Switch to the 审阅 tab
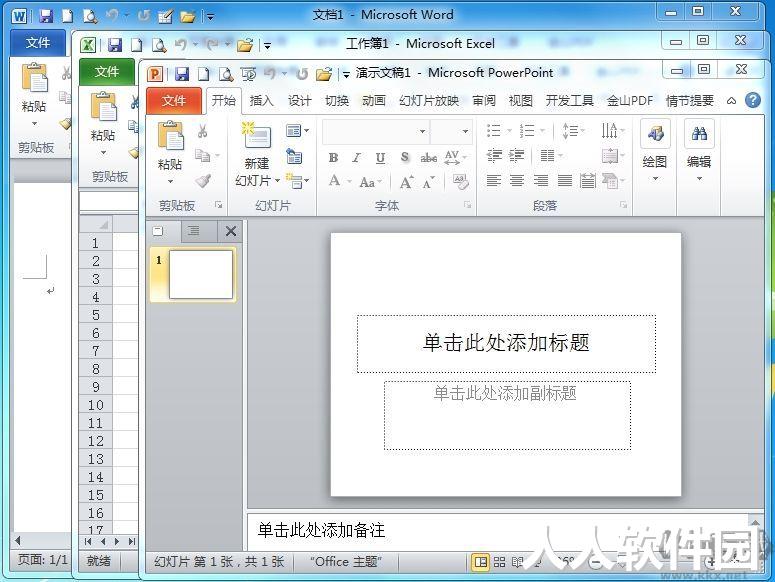The height and width of the screenshot is (582, 775). click(484, 101)
